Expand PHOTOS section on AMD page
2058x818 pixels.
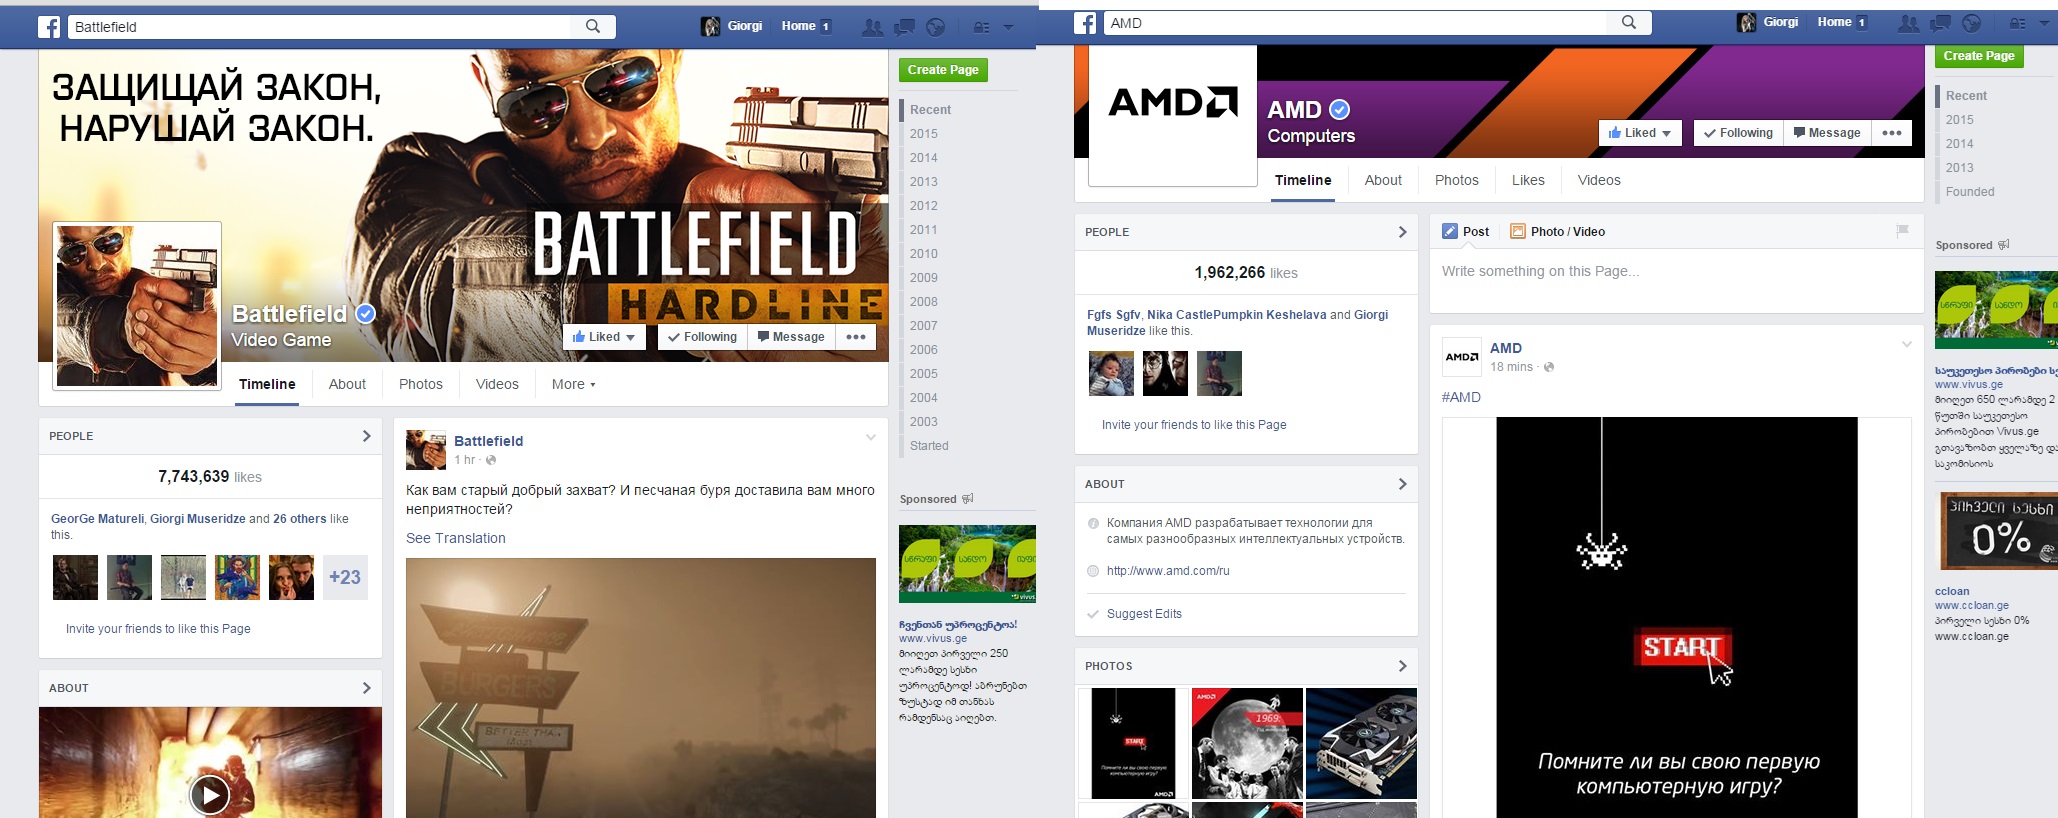pos(1402,666)
